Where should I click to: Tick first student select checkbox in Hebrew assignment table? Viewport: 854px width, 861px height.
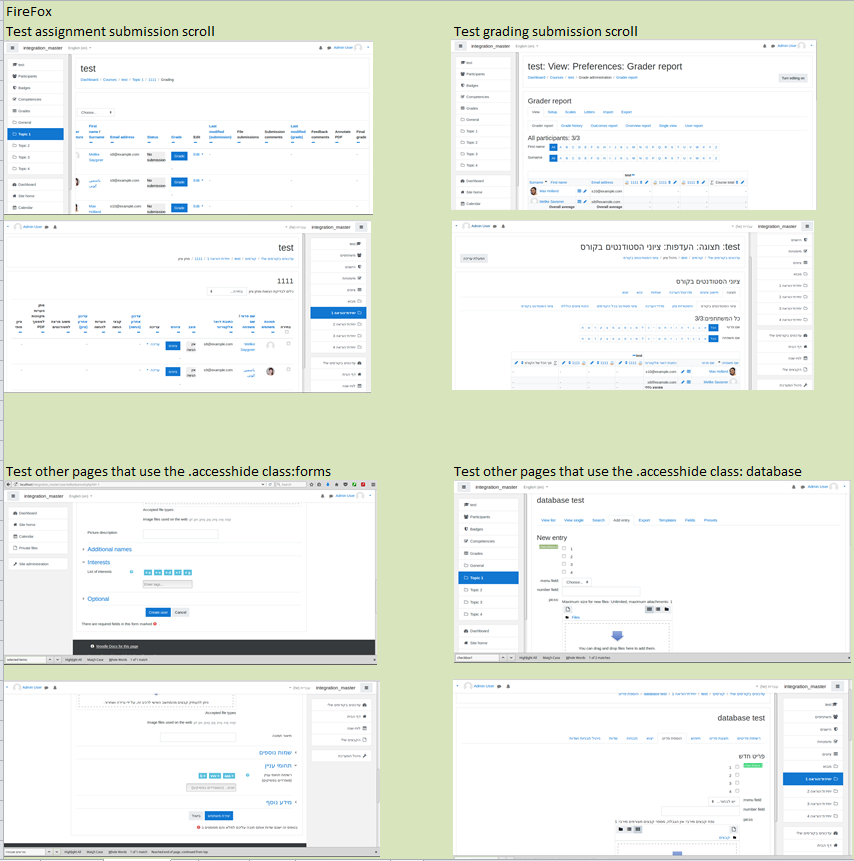288,344
